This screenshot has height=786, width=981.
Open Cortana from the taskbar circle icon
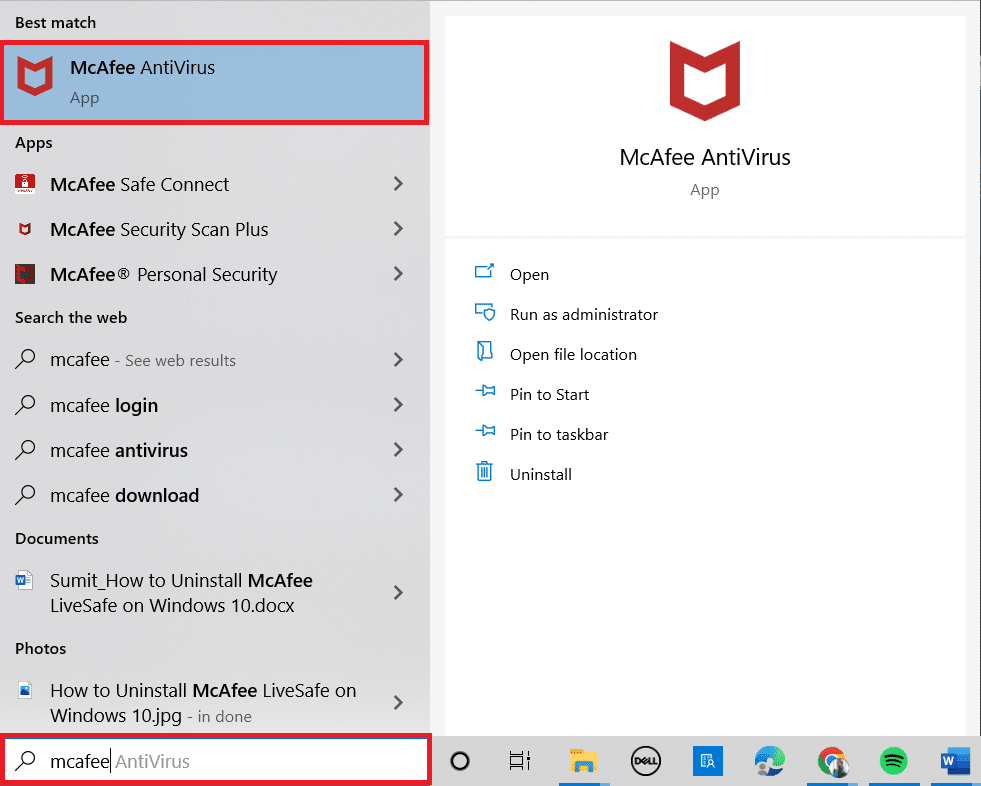pos(460,761)
